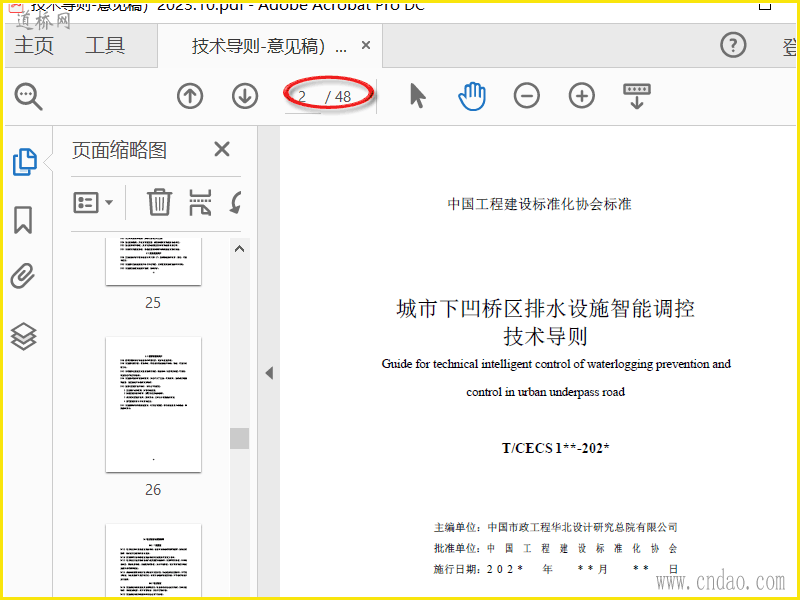Click the thumbnail panel scroll up arrow
This screenshot has height=600, width=800.
239,249
